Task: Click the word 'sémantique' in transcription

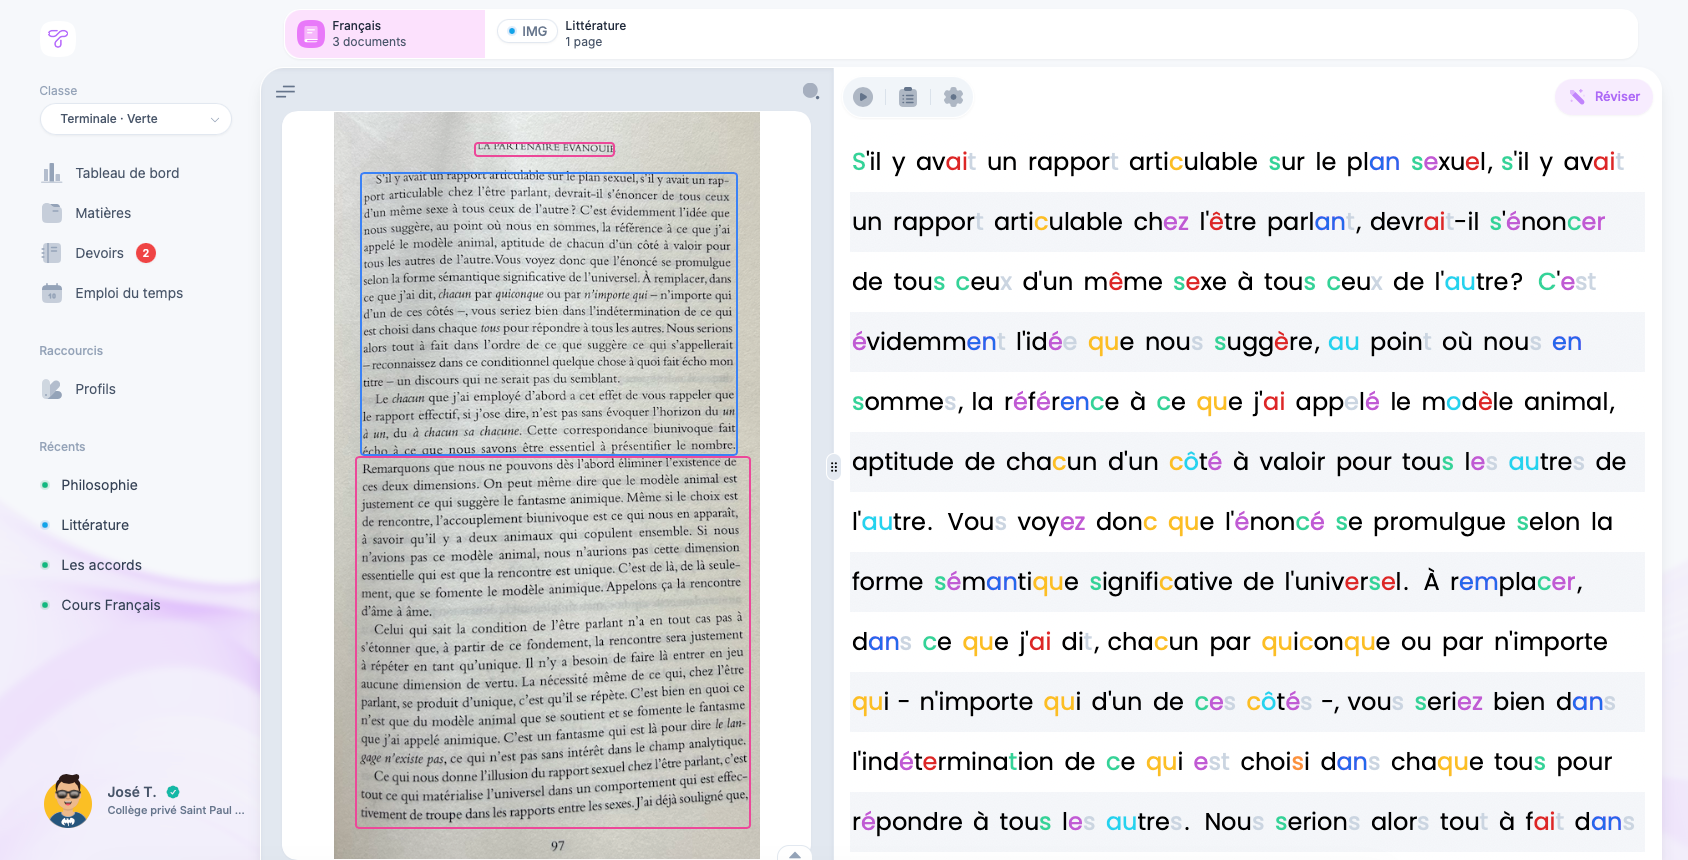Action: (x=1006, y=582)
